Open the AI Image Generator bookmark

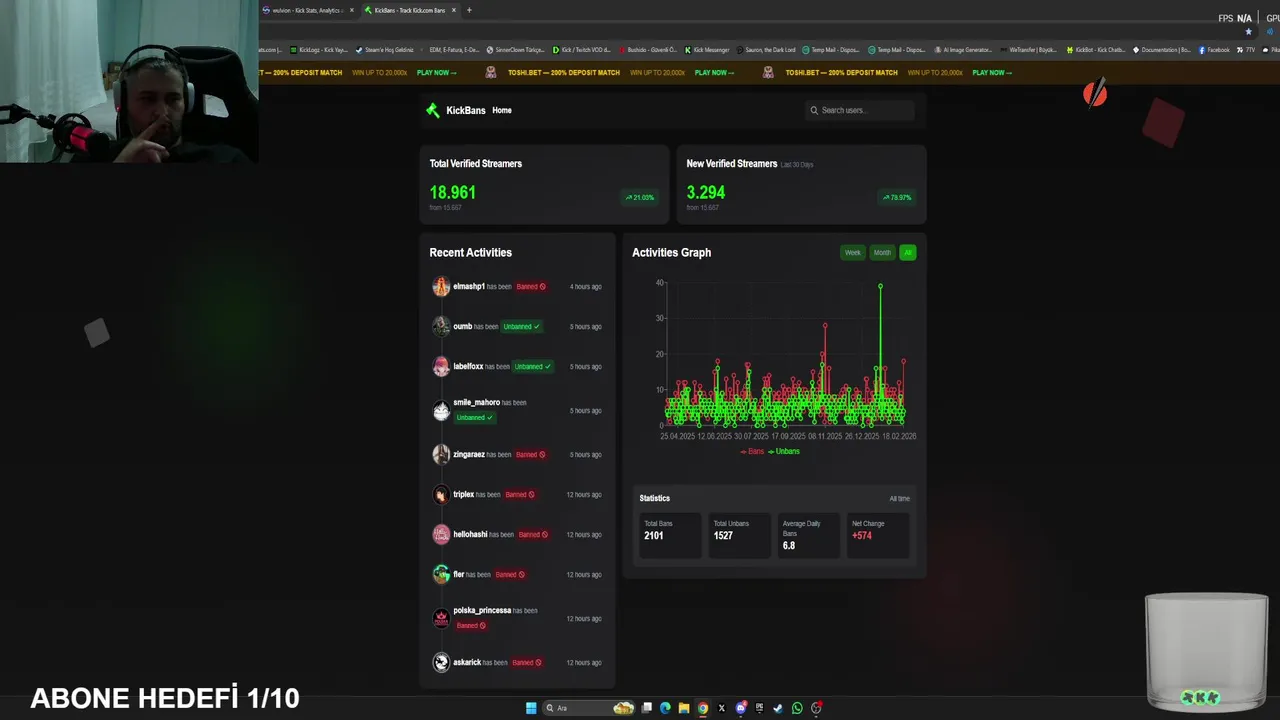963,50
